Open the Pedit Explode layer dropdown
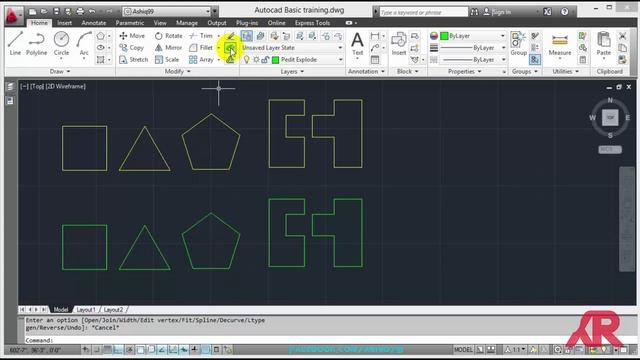The width and height of the screenshot is (640, 360). pyautogui.click(x=292, y=60)
